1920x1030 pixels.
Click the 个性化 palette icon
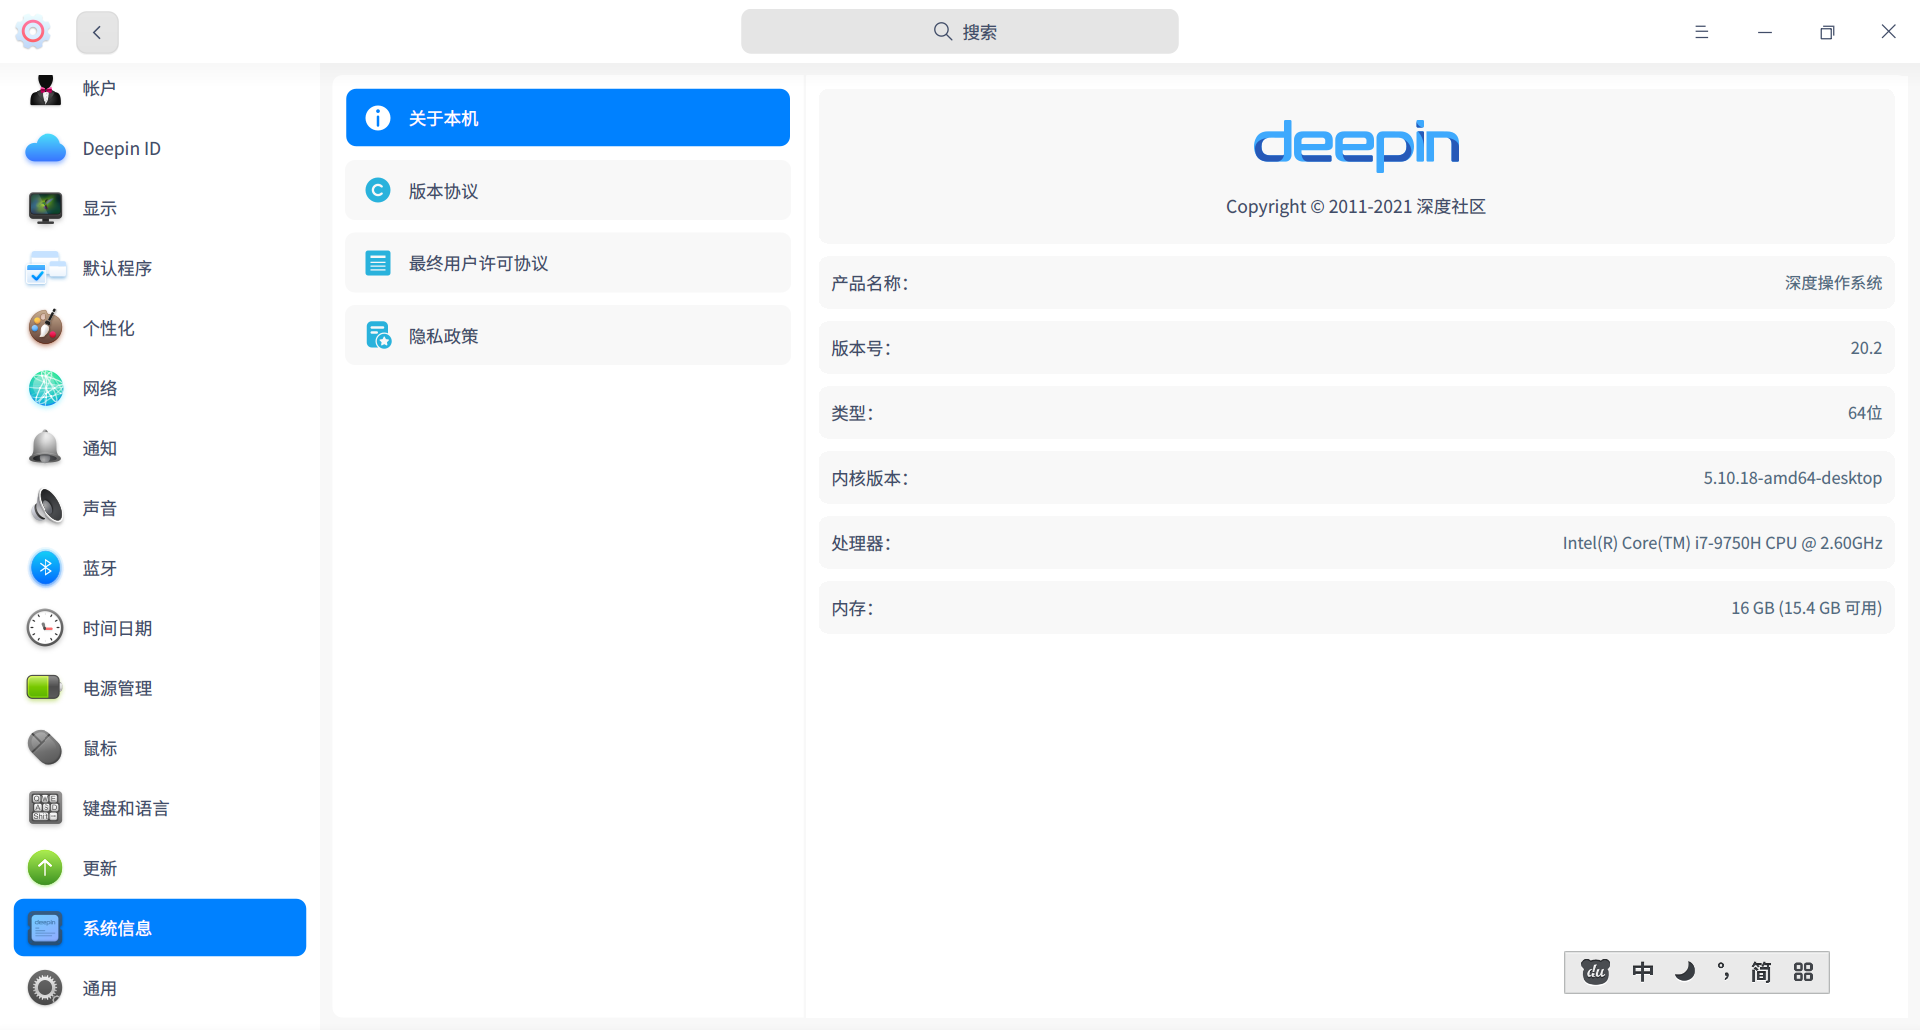45,328
